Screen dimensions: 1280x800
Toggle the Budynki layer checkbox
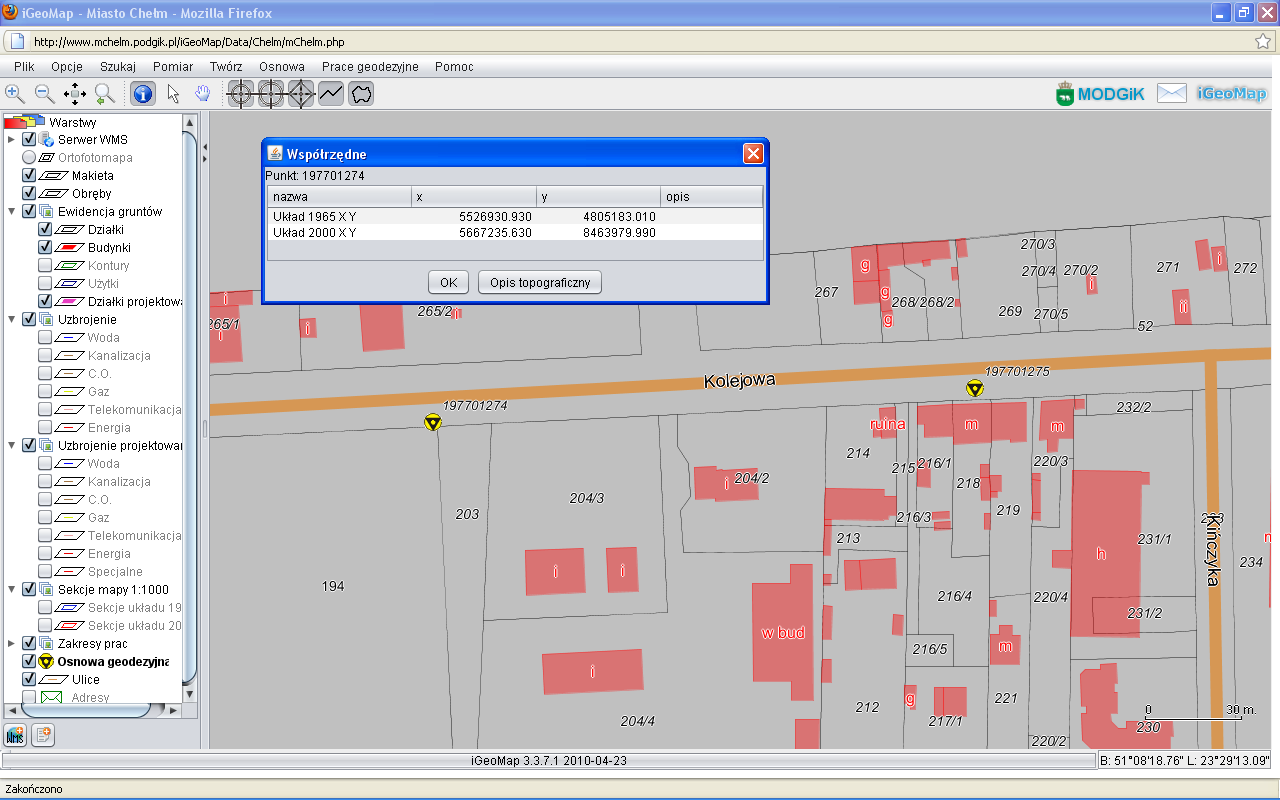point(45,248)
